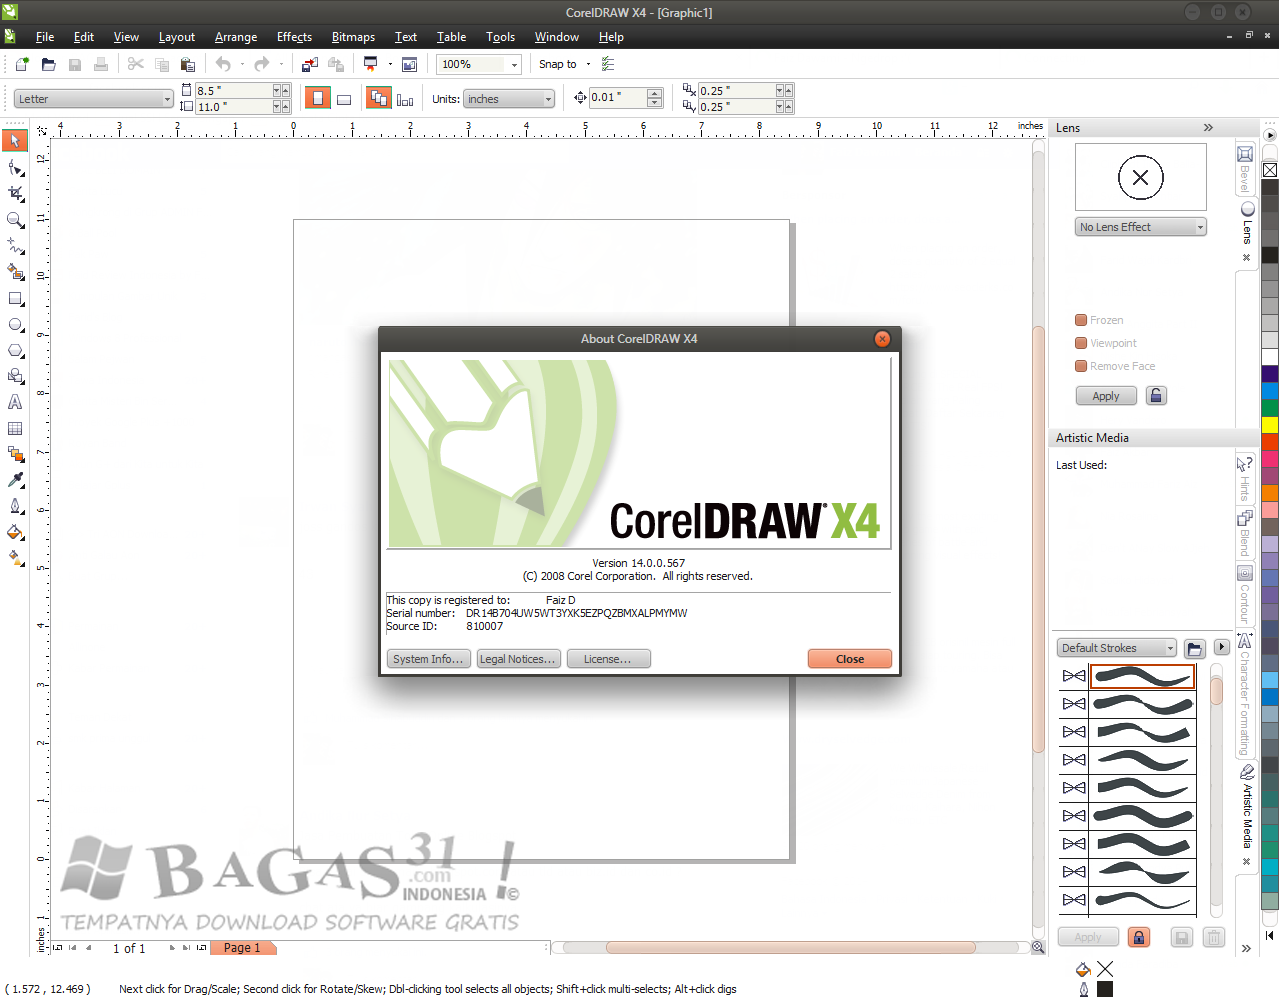Close the About CorelDRAW X4 dialog
This screenshot has height=1000, width=1279.
(849, 659)
